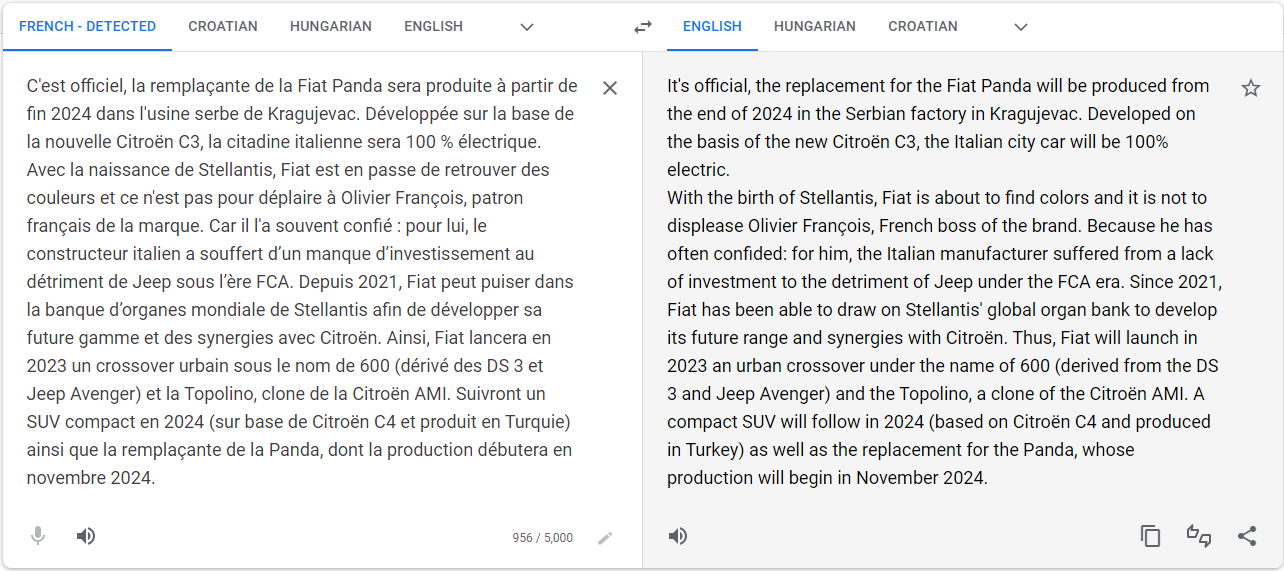The width and height of the screenshot is (1284, 571).
Task: Listen to the English translation
Action: pyautogui.click(x=678, y=536)
